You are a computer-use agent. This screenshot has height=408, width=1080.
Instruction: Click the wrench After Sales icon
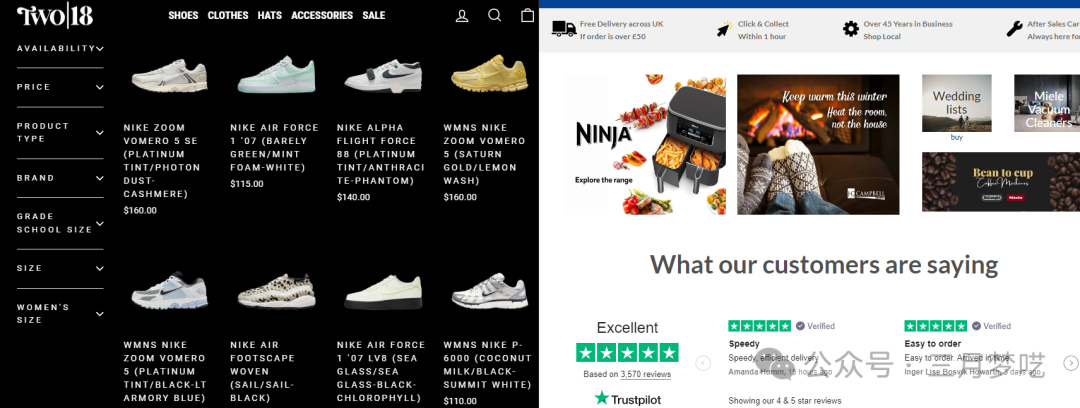point(1014,29)
